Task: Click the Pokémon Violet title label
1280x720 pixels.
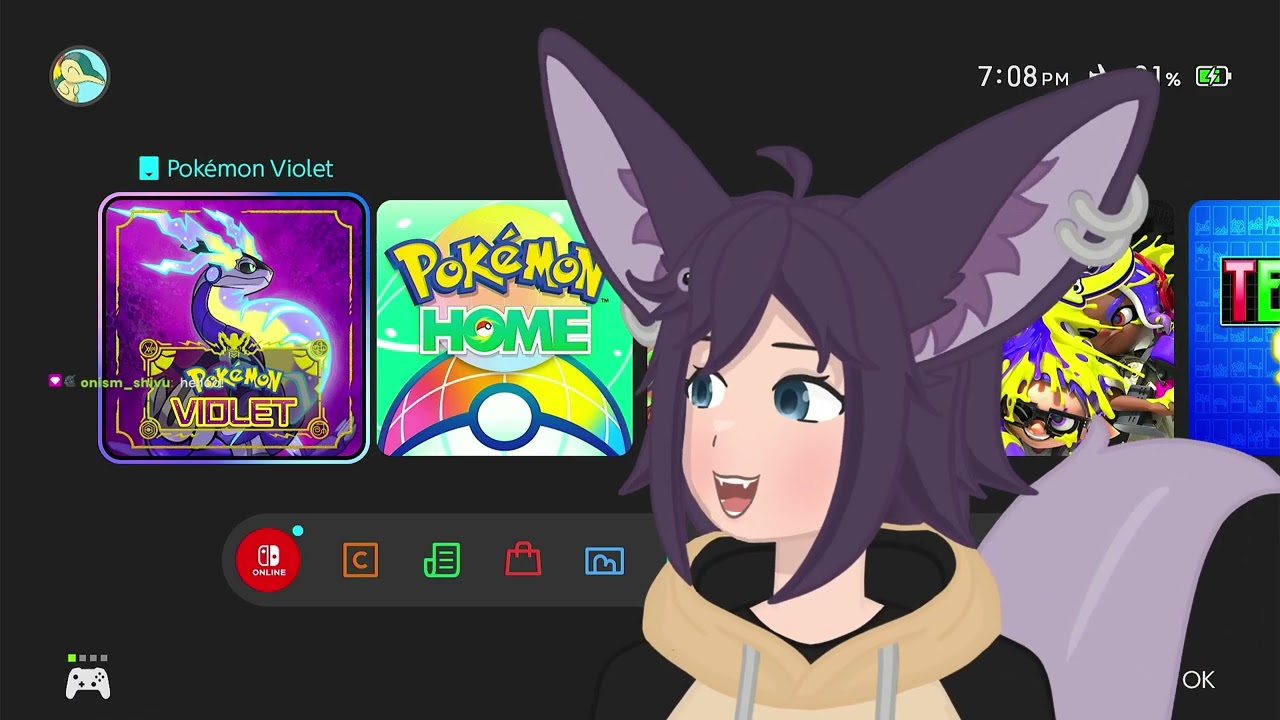Action: coord(250,168)
